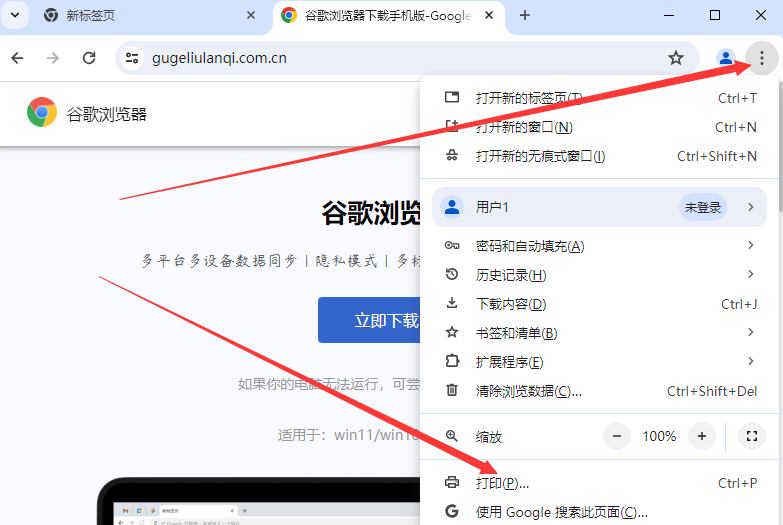Screen dimensions: 783x525
Task: Open site information icon in address bar
Action: [x=132, y=58]
